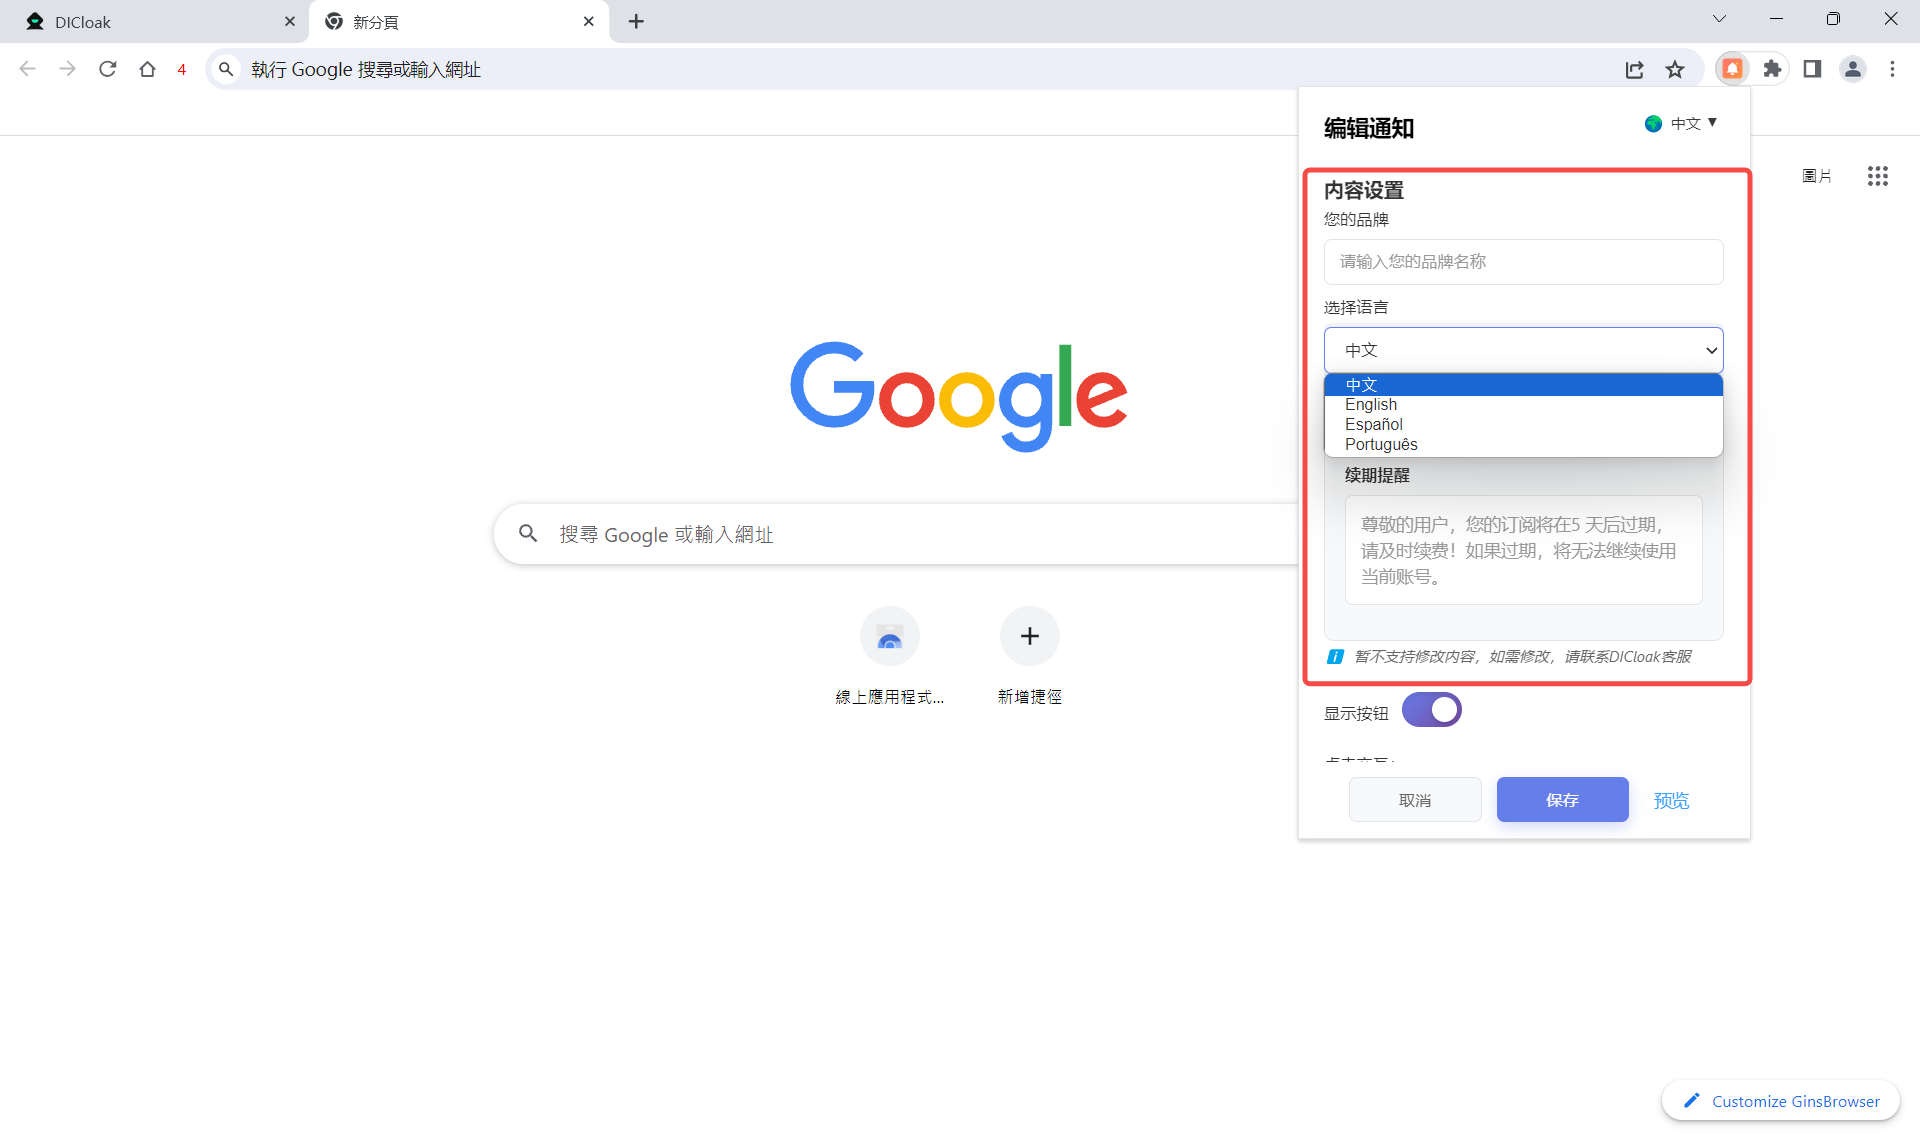
Task: Open the 線上應用程式 shortcut icon
Action: pyautogui.click(x=889, y=636)
